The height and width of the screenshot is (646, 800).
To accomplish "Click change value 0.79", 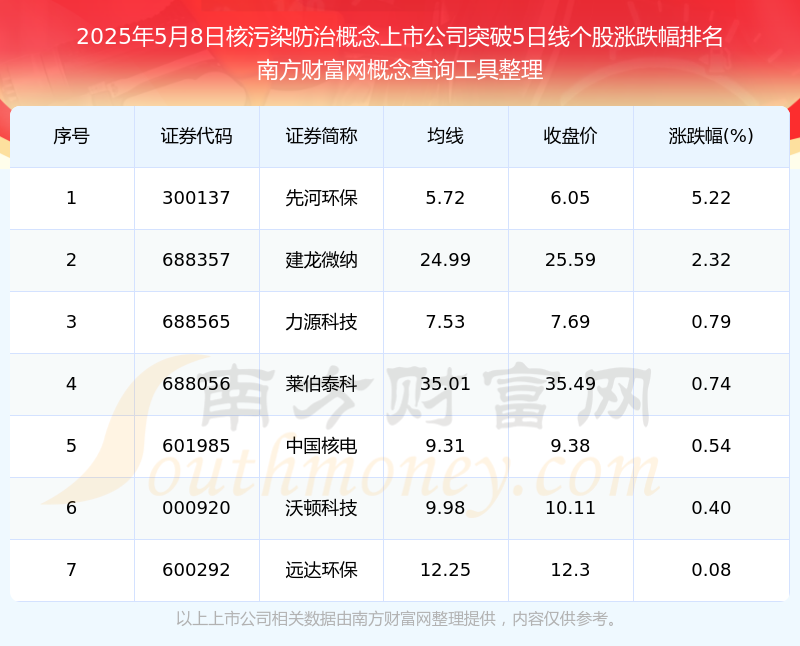I will [x=711, y=322].
